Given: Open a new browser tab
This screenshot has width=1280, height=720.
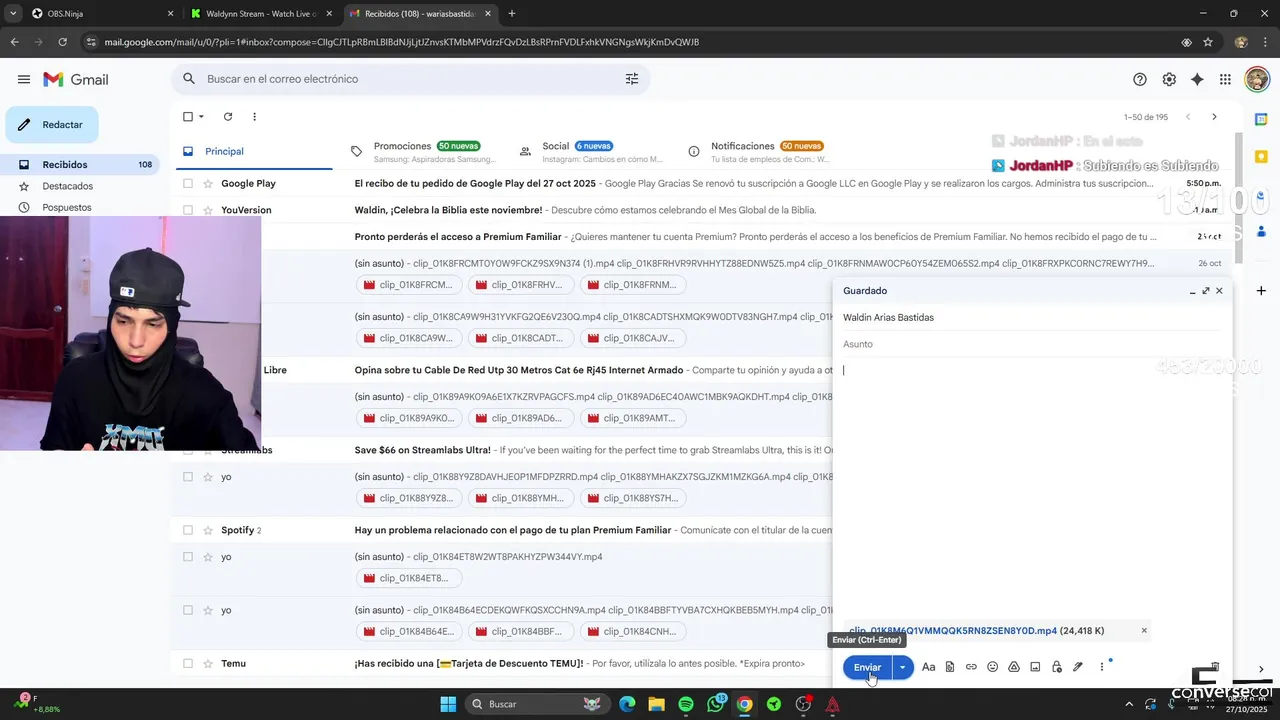Looking at the screenshot, I should coord(512,14).
